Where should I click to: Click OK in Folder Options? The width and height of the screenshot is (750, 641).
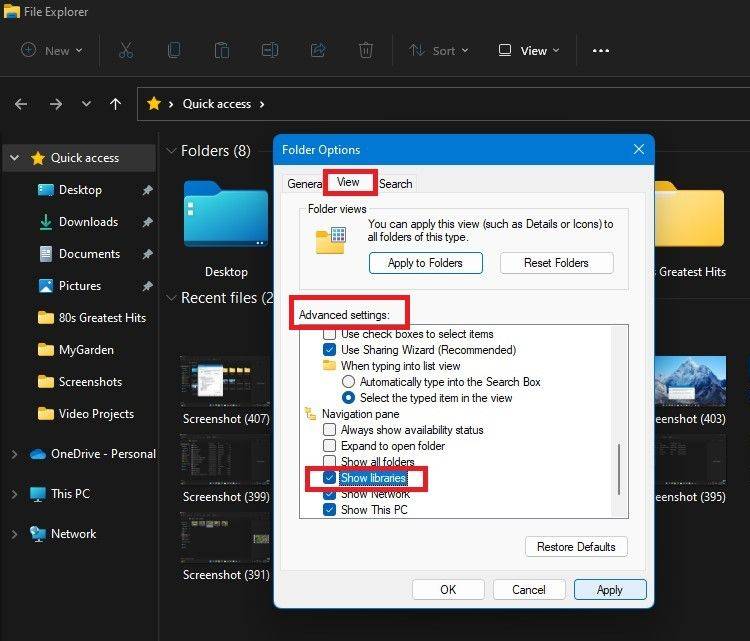click(448, 589)
